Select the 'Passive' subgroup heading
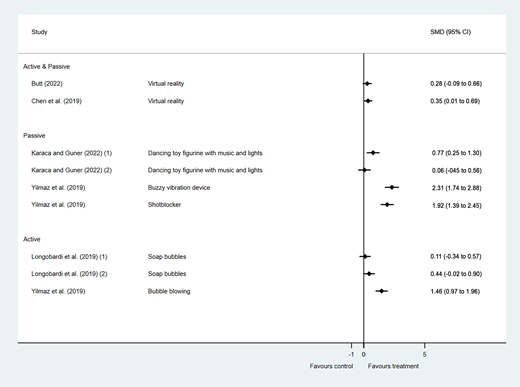520x387 pixels. click(x=34, y=136)
